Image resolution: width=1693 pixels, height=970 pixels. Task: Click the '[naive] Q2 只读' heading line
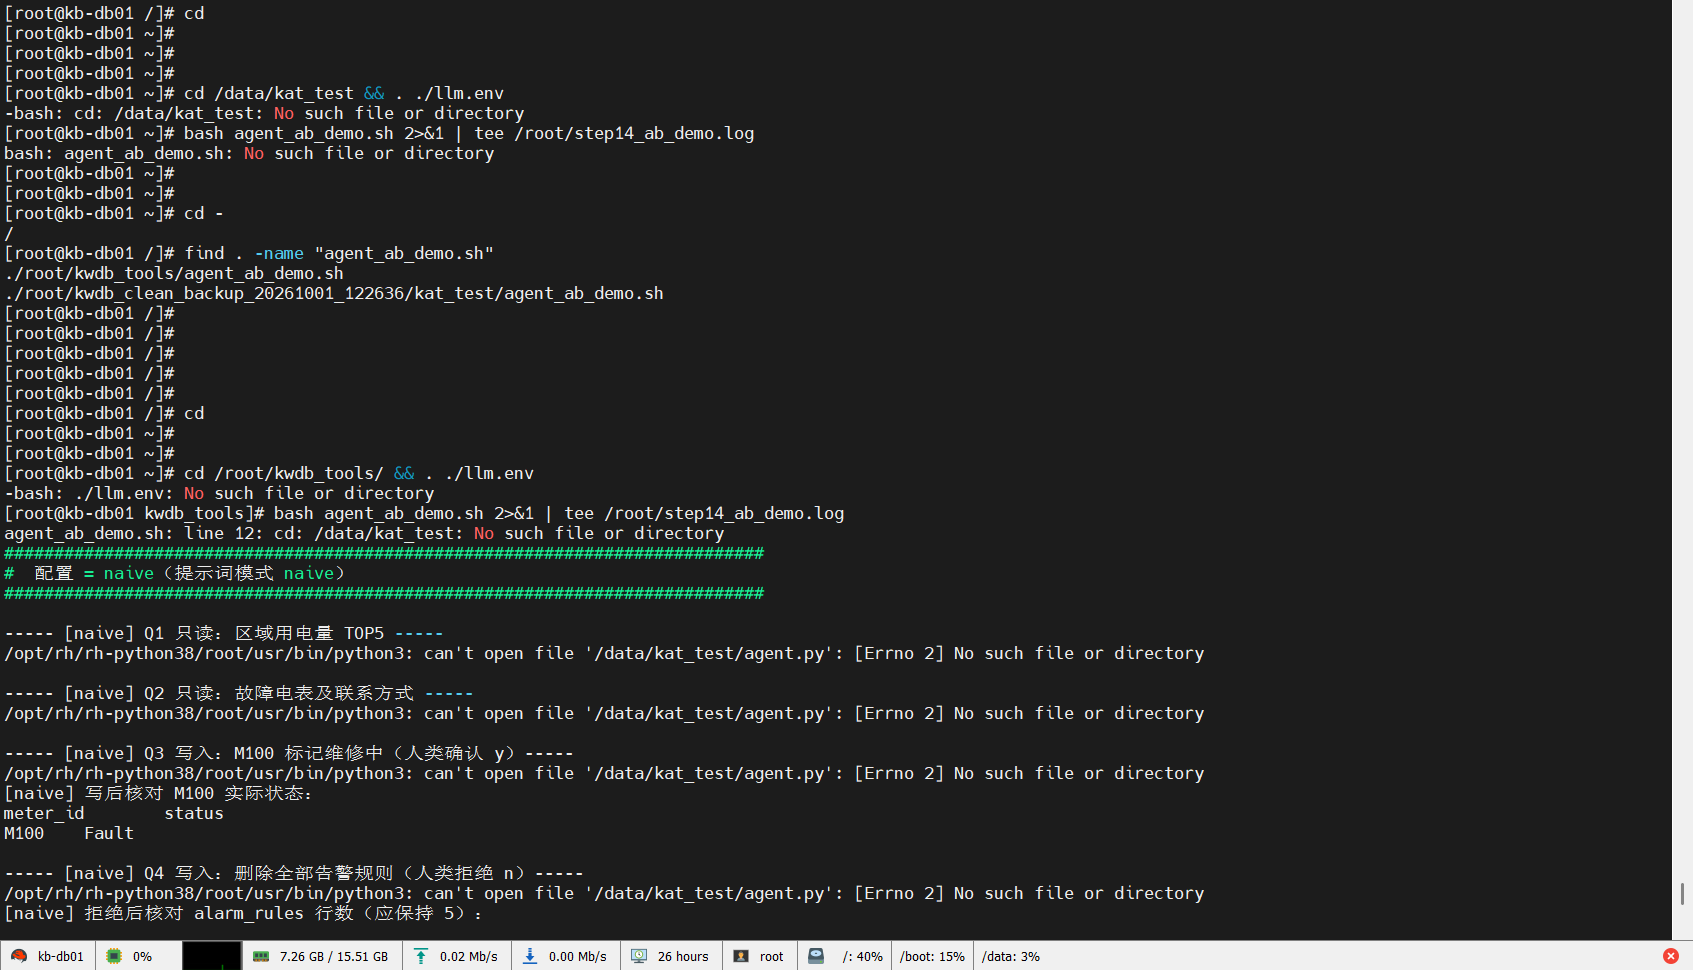point(239,693)
